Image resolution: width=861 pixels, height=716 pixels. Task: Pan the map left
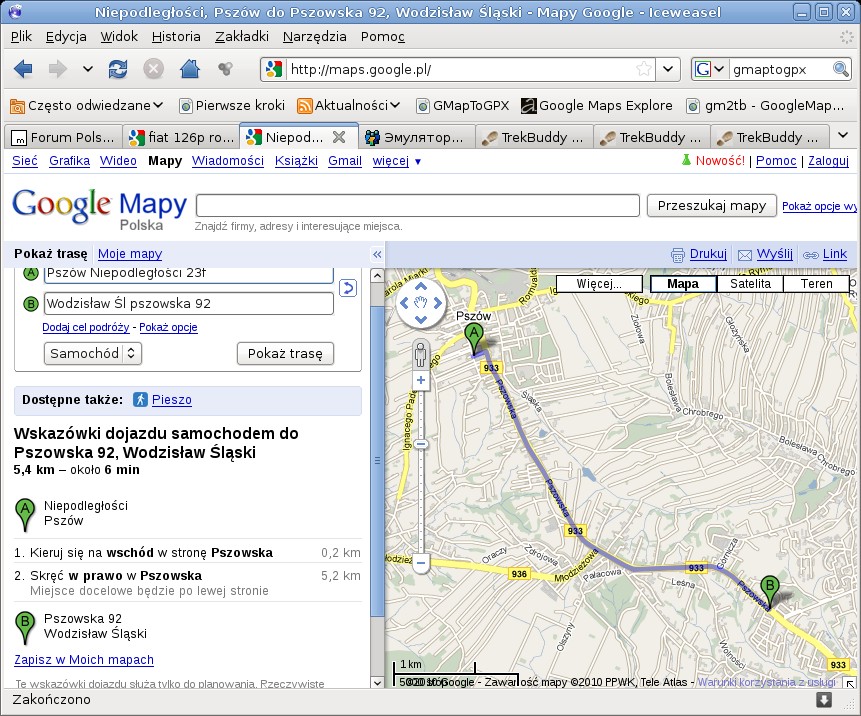pyautogui.click(x=404, y=303)
